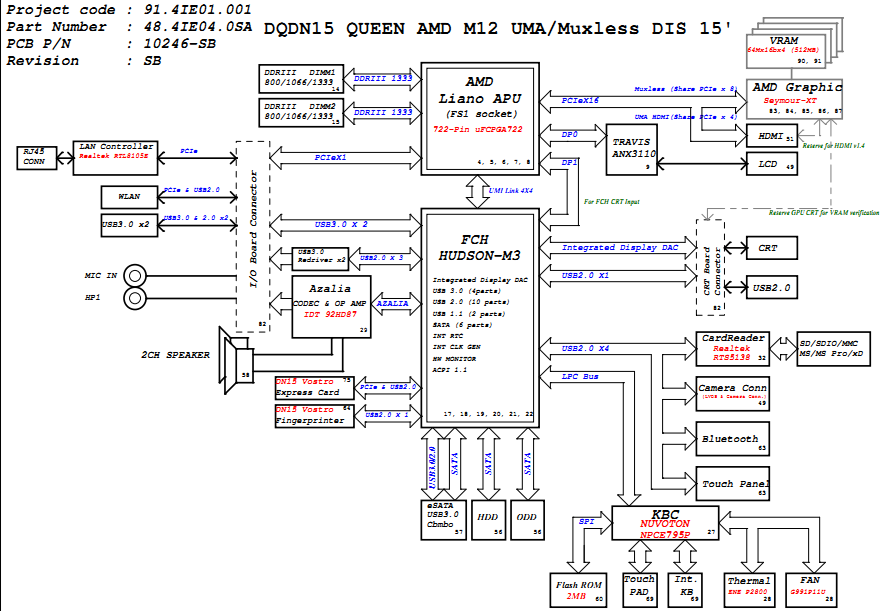Click the DP1 arrow label
Viewport: 882px width, 611px height.
point(569,163)
